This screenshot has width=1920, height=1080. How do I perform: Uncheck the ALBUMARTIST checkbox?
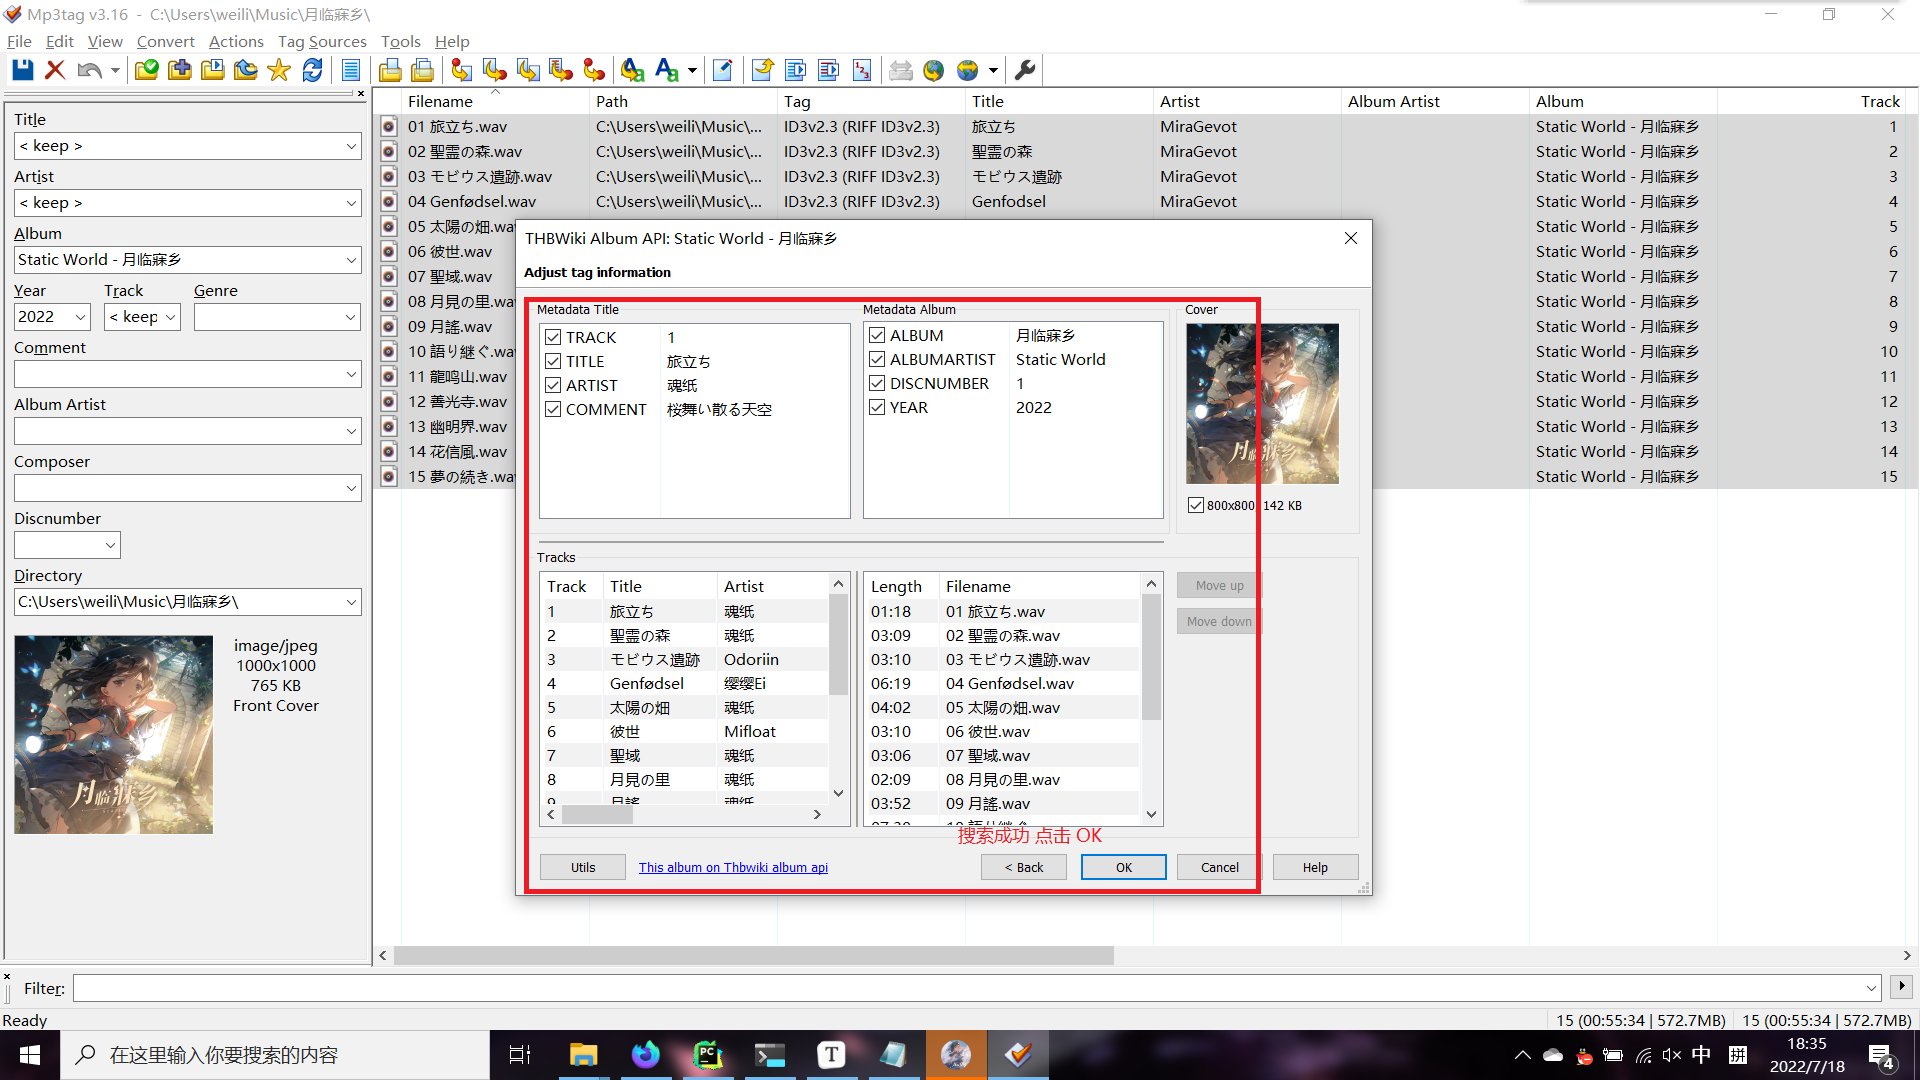877,360
